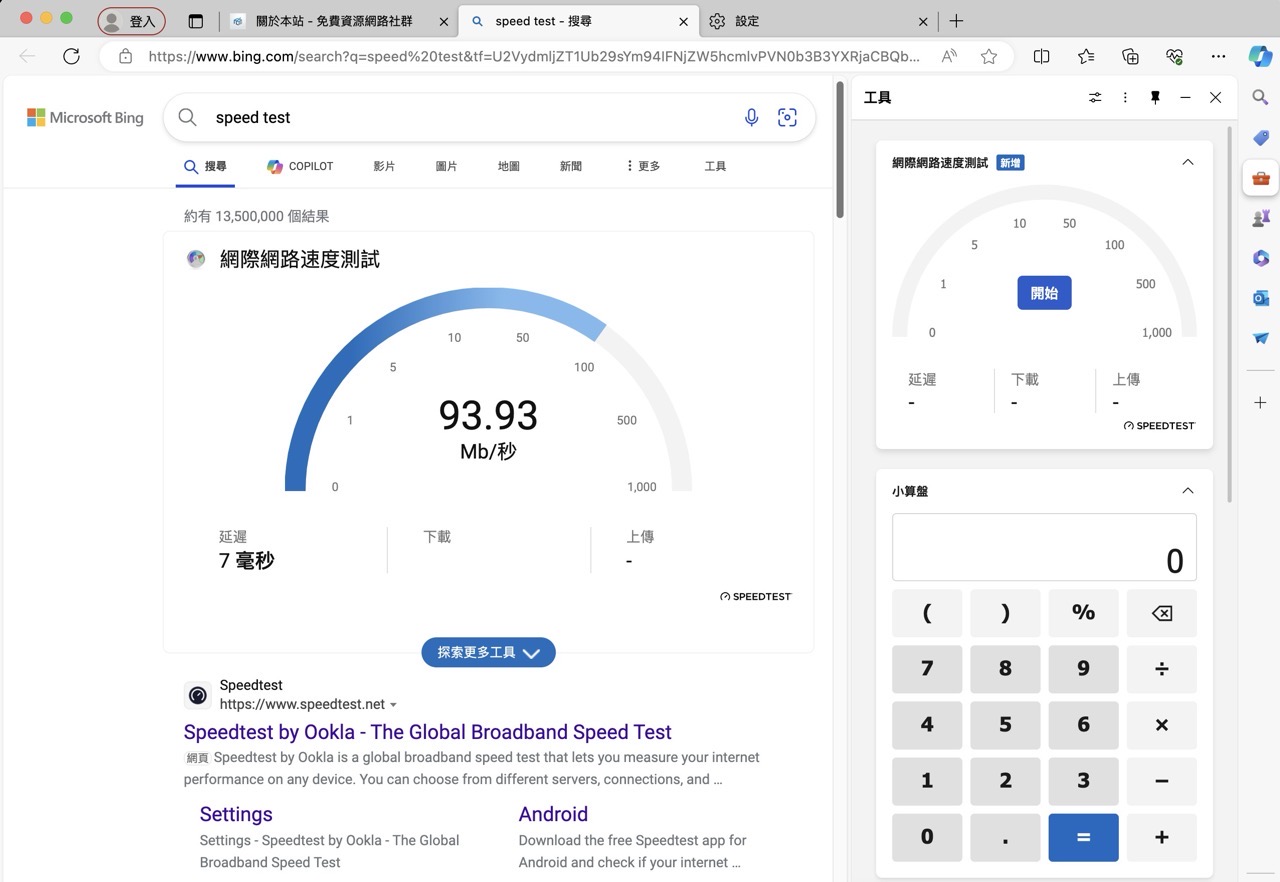The image size is (1280, 882).
Task: Open the speedtest.net URL dropdown arrow
Action: coord(393,705)
